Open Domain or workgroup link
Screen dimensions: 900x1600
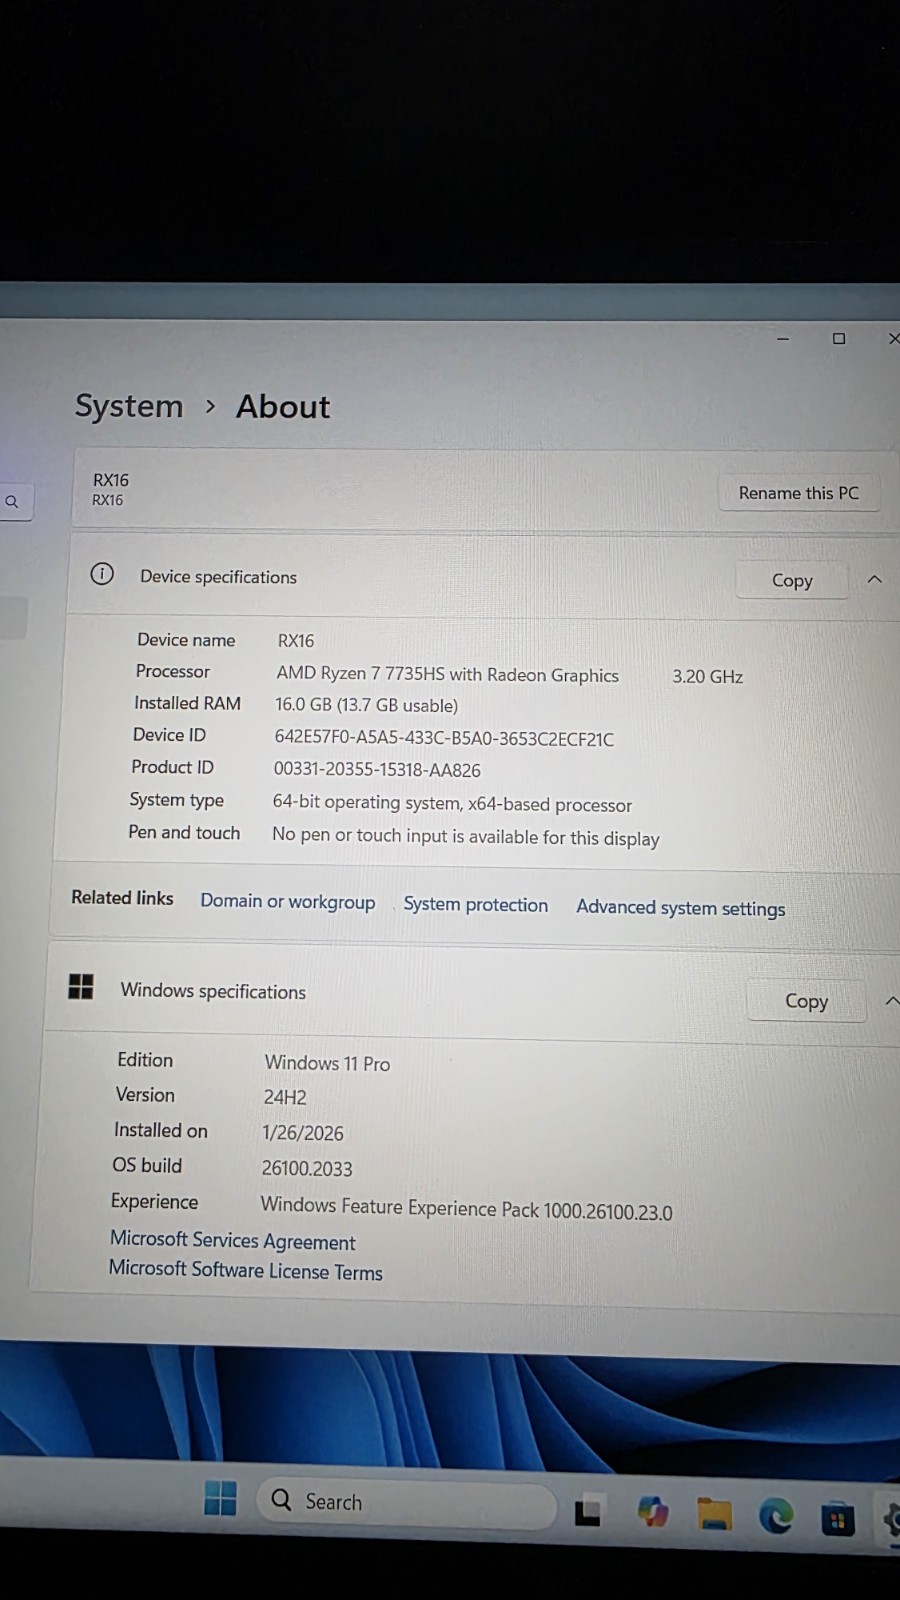288,901
